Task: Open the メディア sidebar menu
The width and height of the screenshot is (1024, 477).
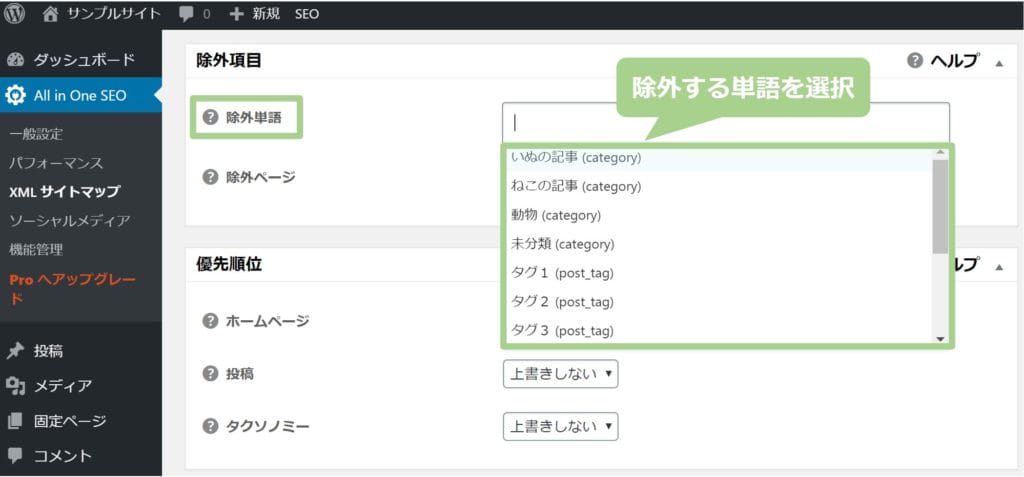Action: pos(81,386)
